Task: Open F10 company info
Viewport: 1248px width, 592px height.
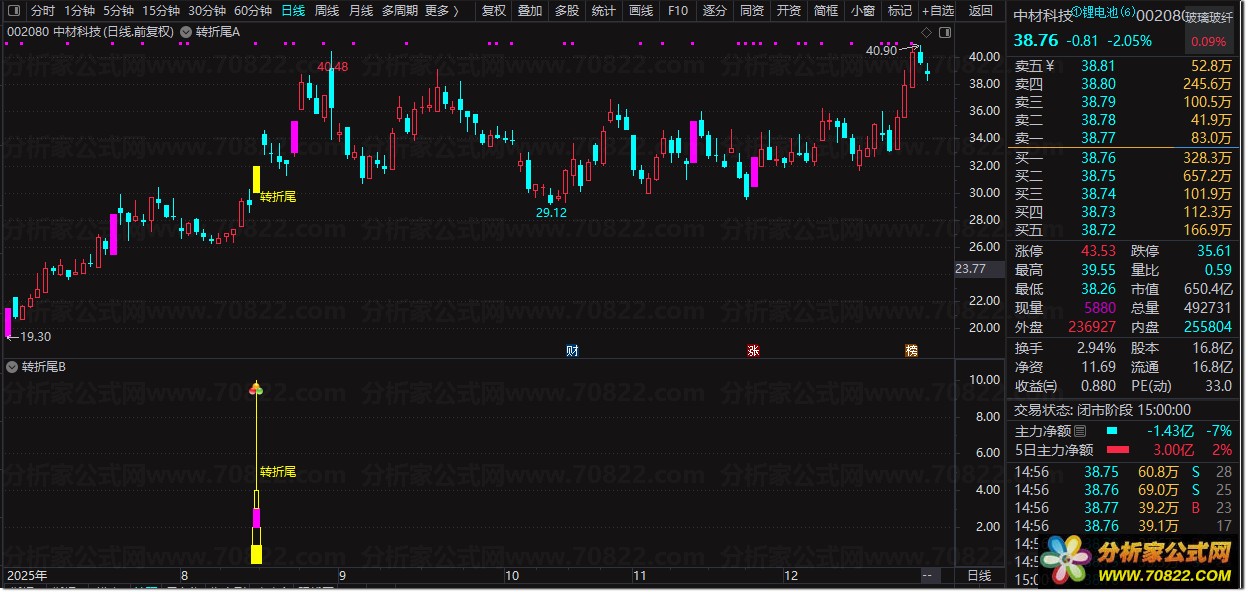Action: pyautogui.click(x=678, y=11)
